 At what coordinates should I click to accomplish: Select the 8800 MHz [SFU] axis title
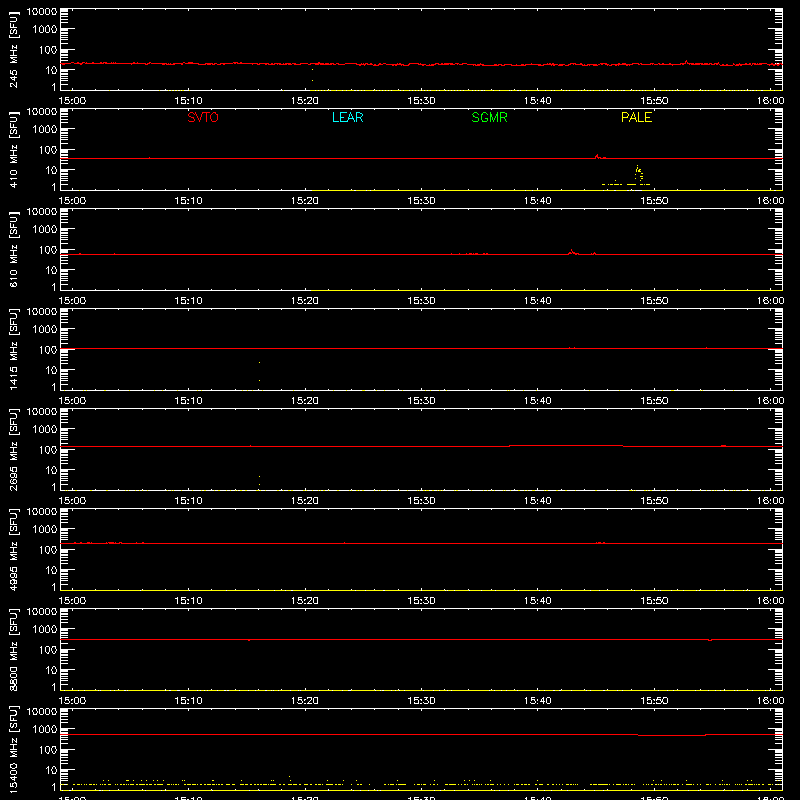[13, 650]
